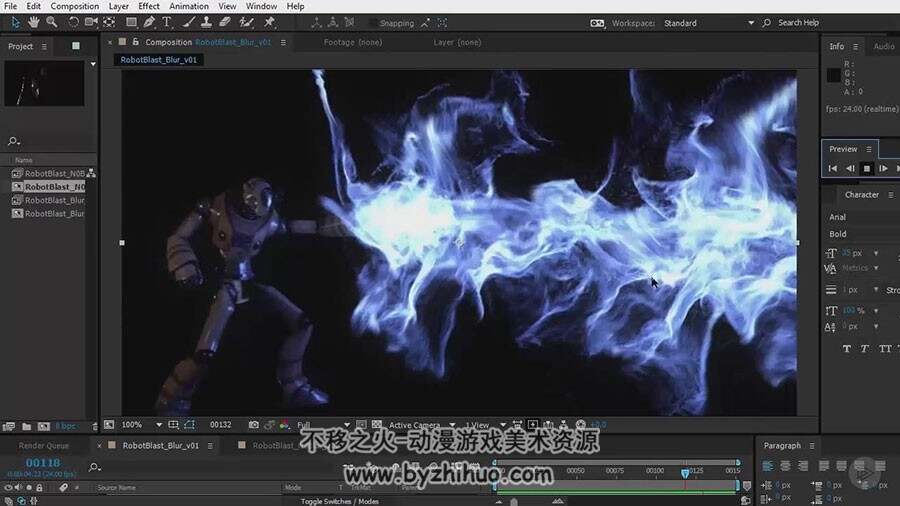Create new folder in Project panel
This screenshot has height=506, width=900.
(x=26, y=426)
